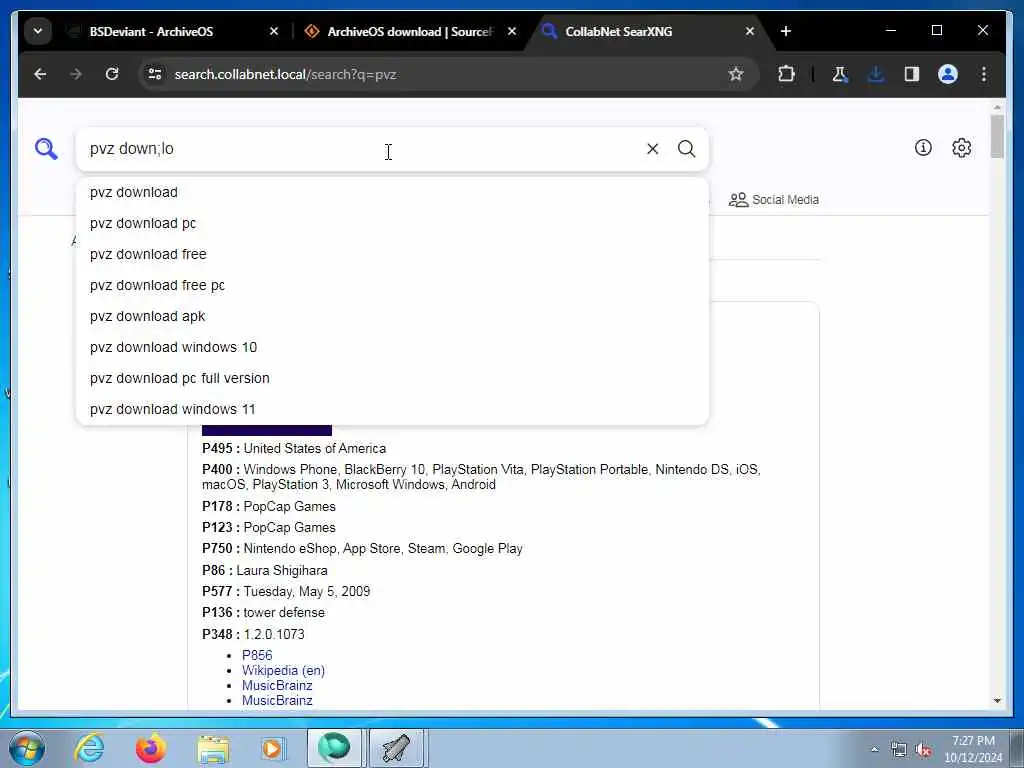Bookmark this page with star icon

coord(736,74)
